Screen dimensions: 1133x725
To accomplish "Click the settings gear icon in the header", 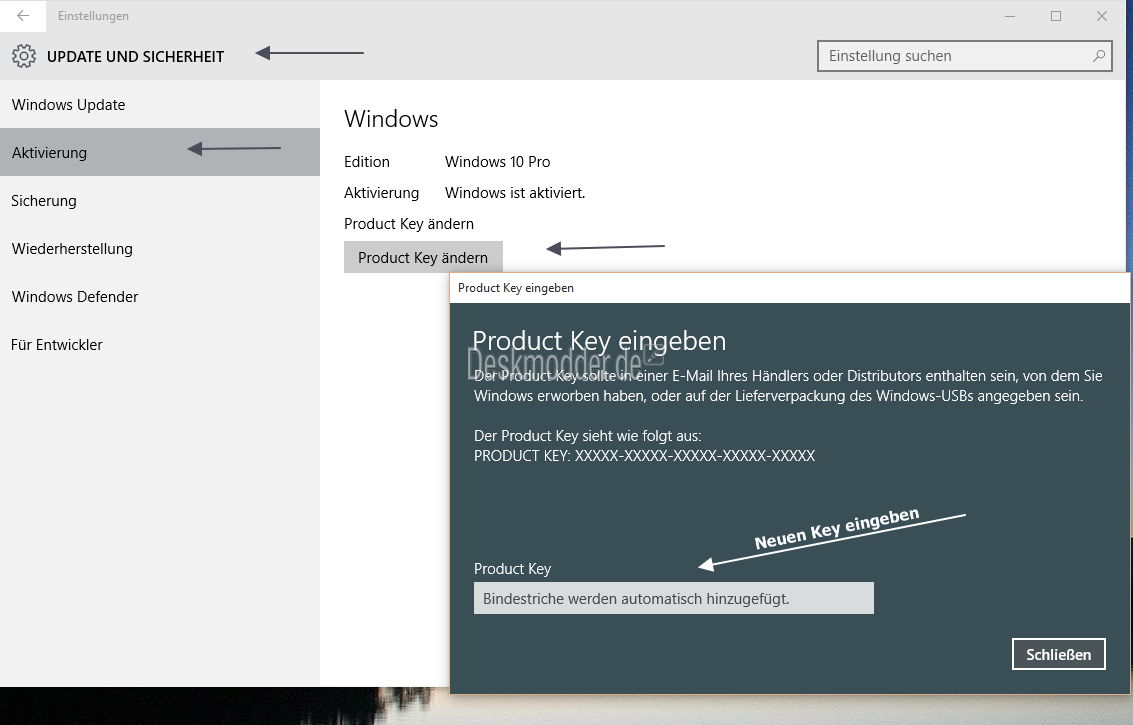I will tap(24, 56).
